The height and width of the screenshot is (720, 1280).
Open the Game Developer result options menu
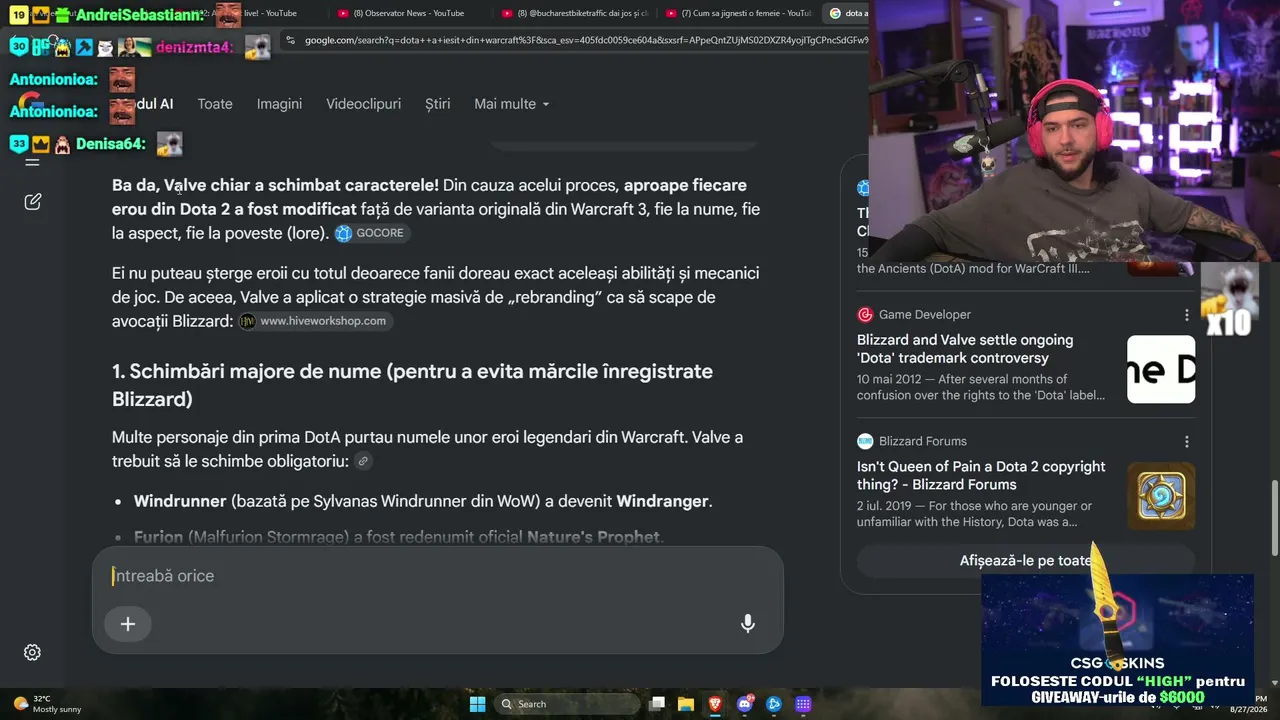pyautogui.click(x=1187, y=315)
